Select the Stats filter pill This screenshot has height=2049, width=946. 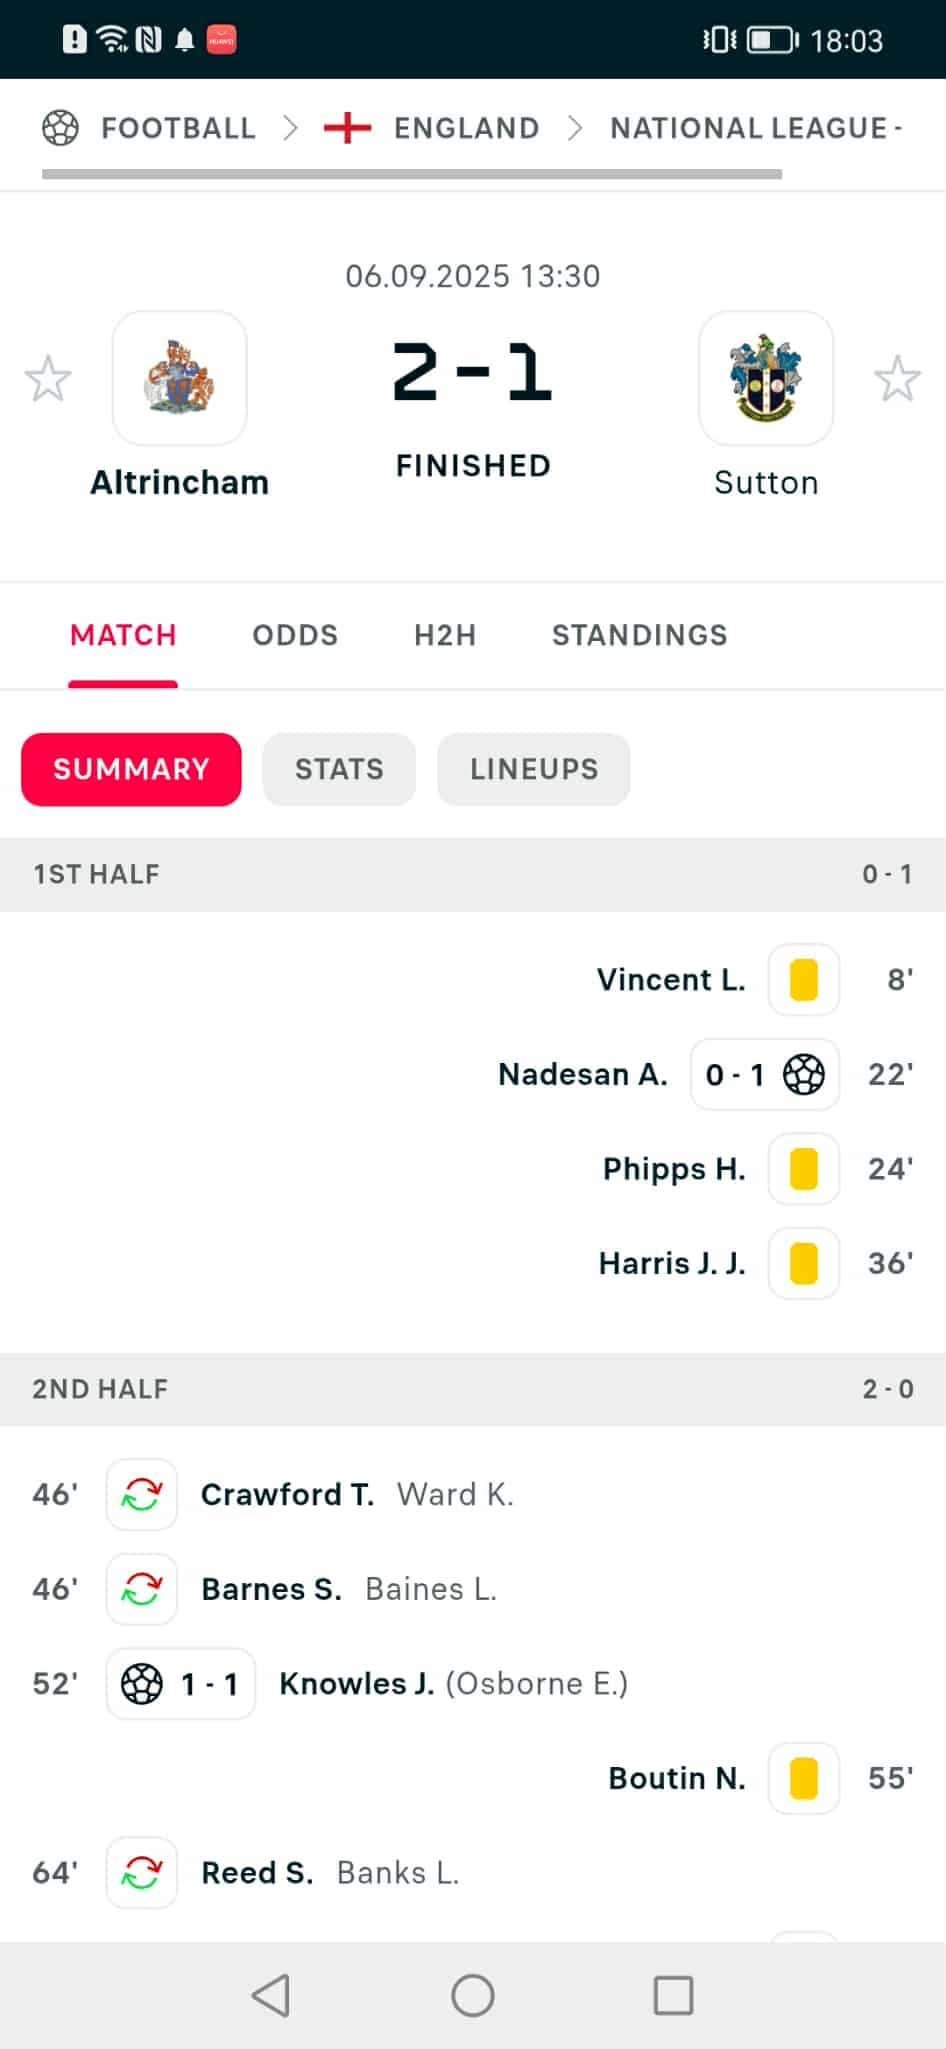pos(339,769)
